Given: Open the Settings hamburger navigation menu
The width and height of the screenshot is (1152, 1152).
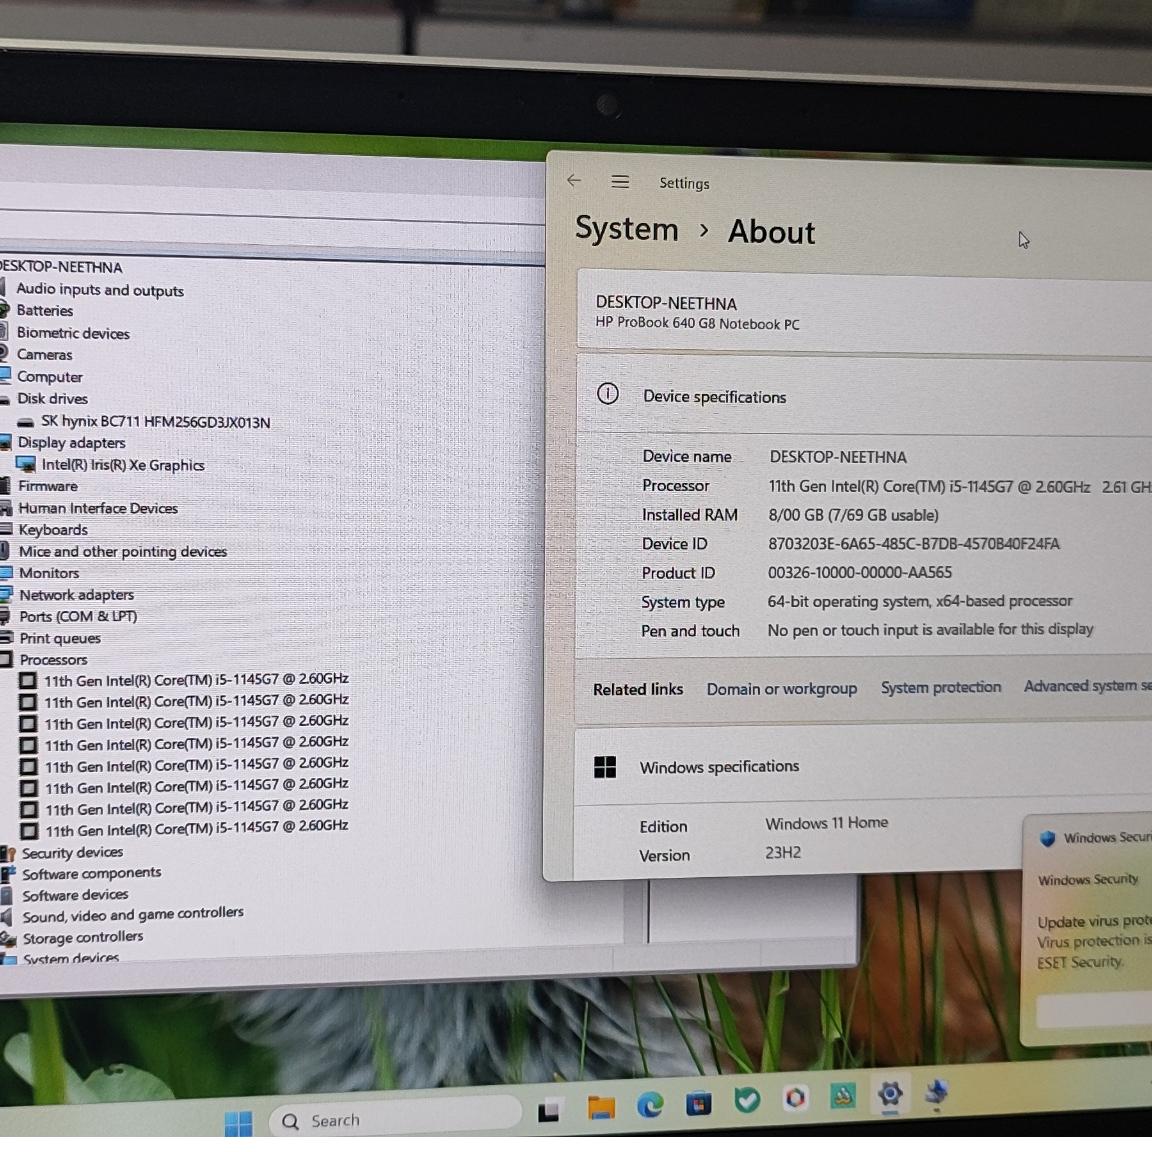Looking at the screenshot, I should coord(620,181).
